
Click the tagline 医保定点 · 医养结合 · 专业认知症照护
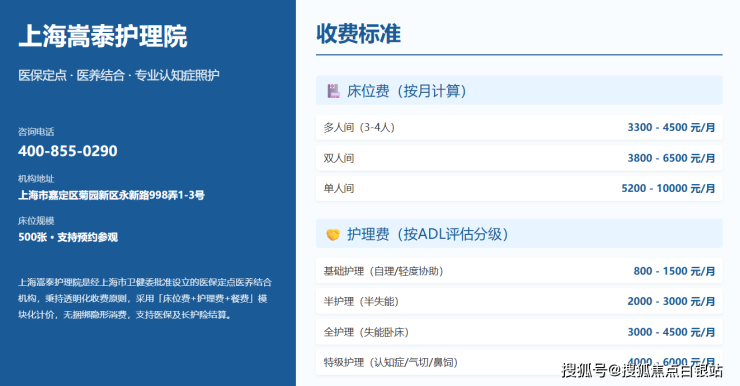(x=119, y=75)
